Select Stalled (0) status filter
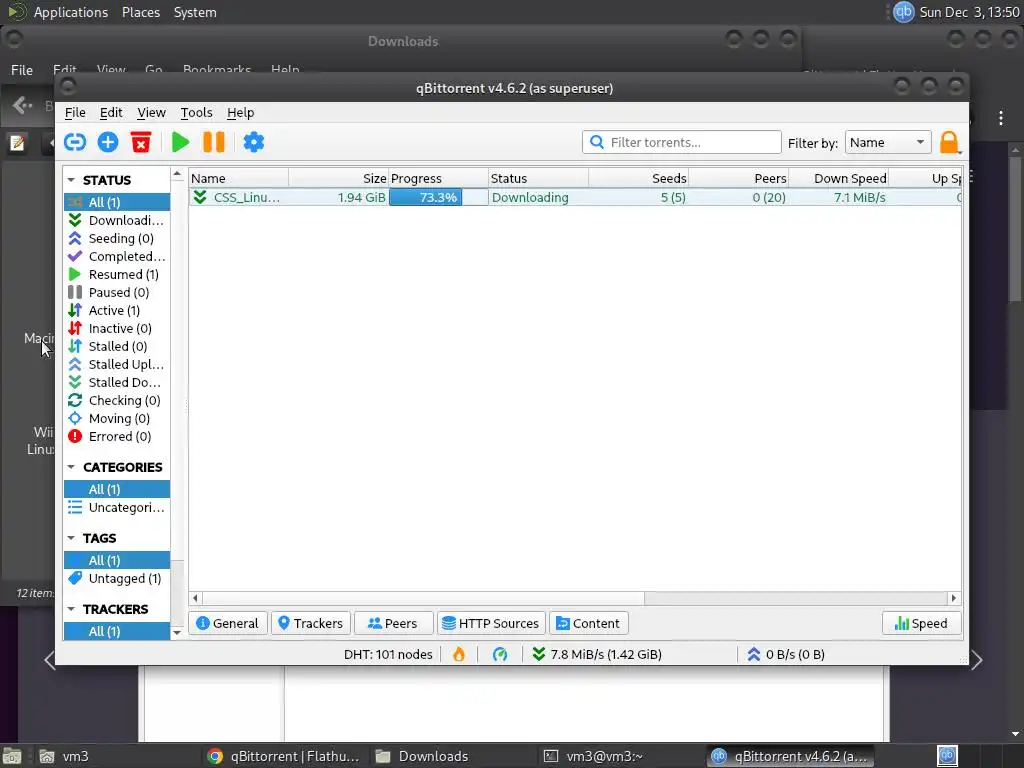The width and height of the screenshot is (1024, 768). tap(117, 346)
